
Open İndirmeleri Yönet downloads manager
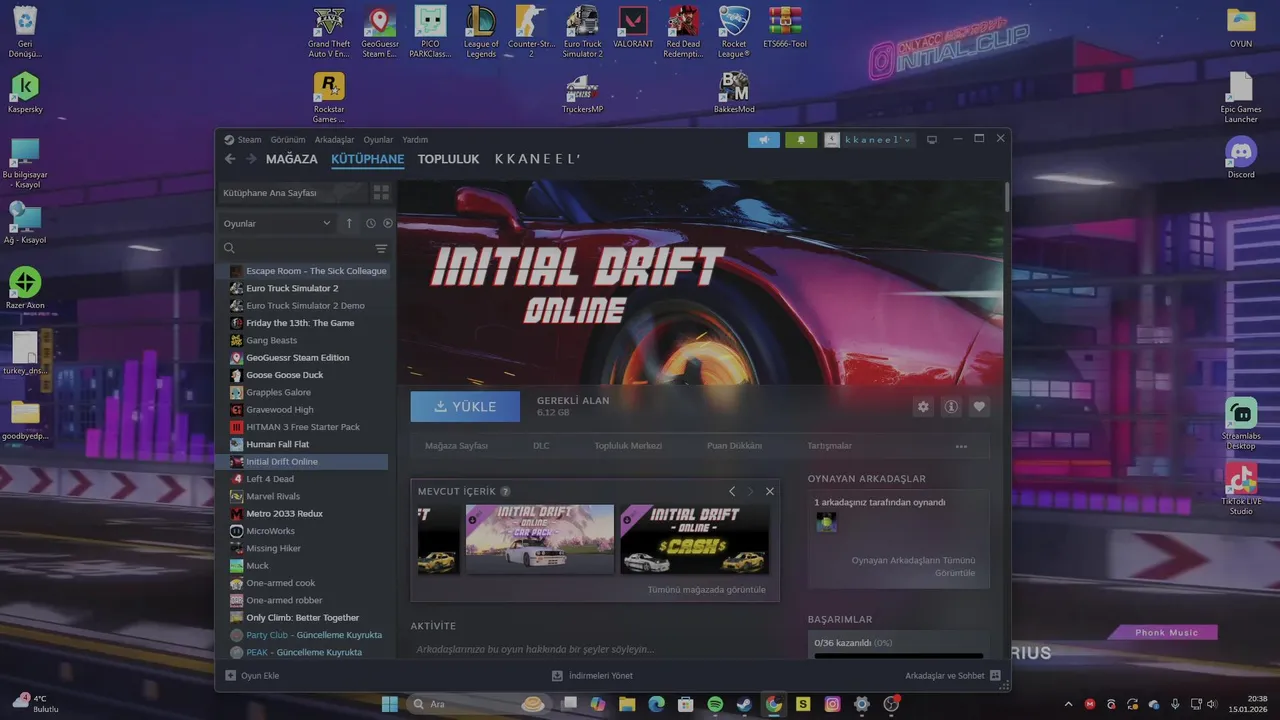click(592, 676)
